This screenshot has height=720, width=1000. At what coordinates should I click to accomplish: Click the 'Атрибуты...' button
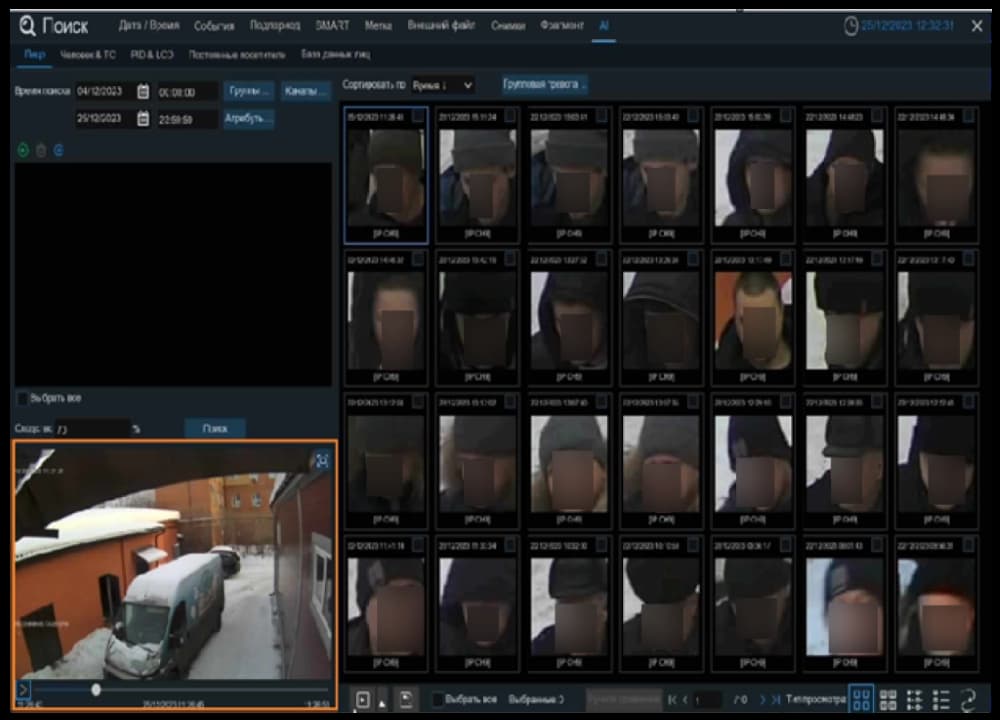(249, 119)
